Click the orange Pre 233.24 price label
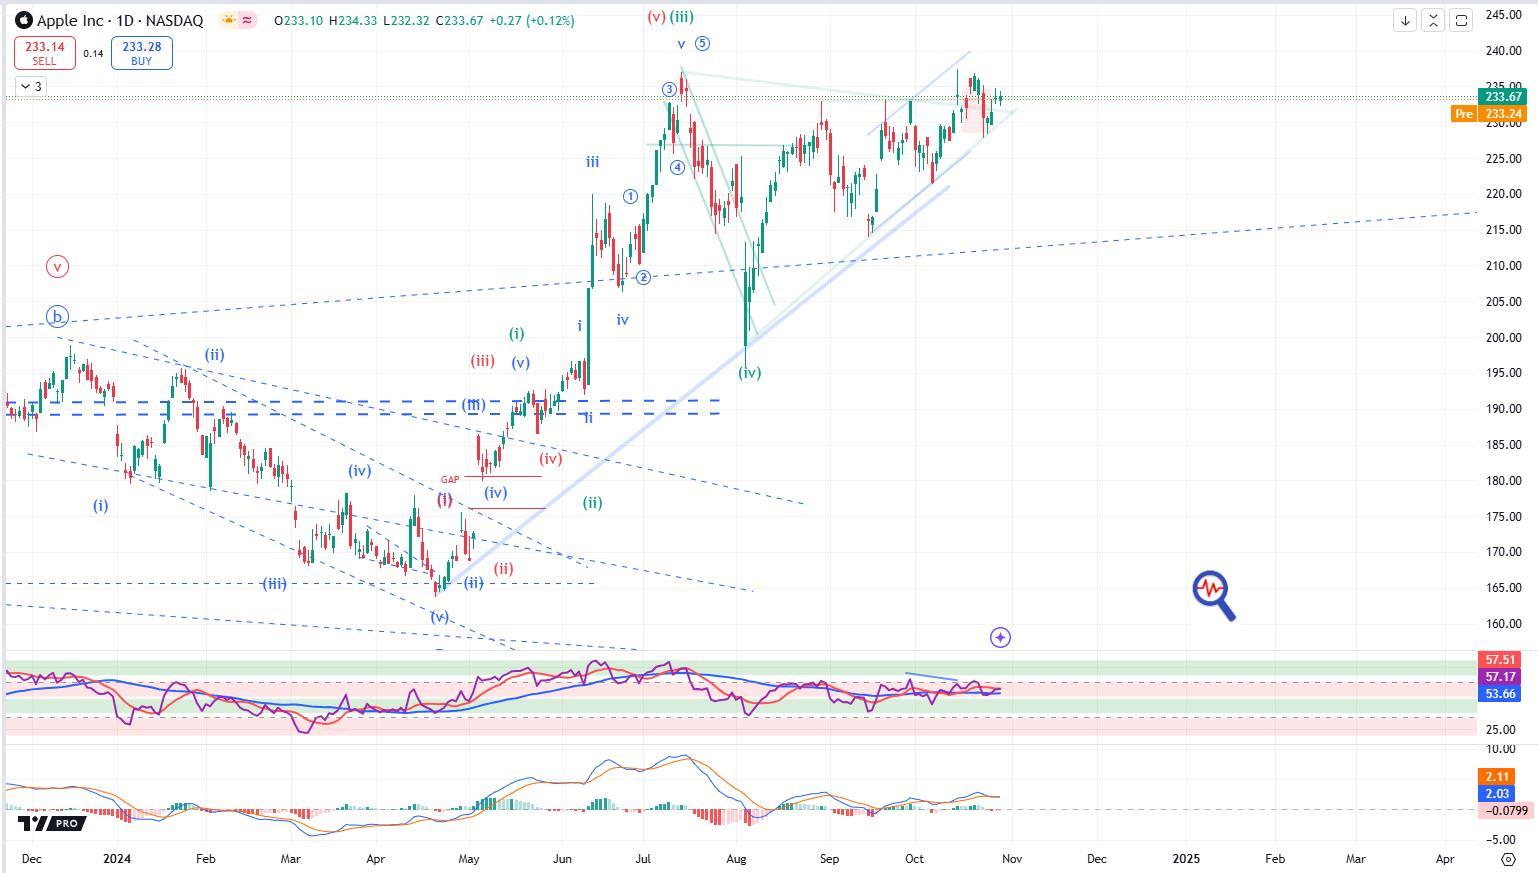The image size is (1538, 873). 1489,114
